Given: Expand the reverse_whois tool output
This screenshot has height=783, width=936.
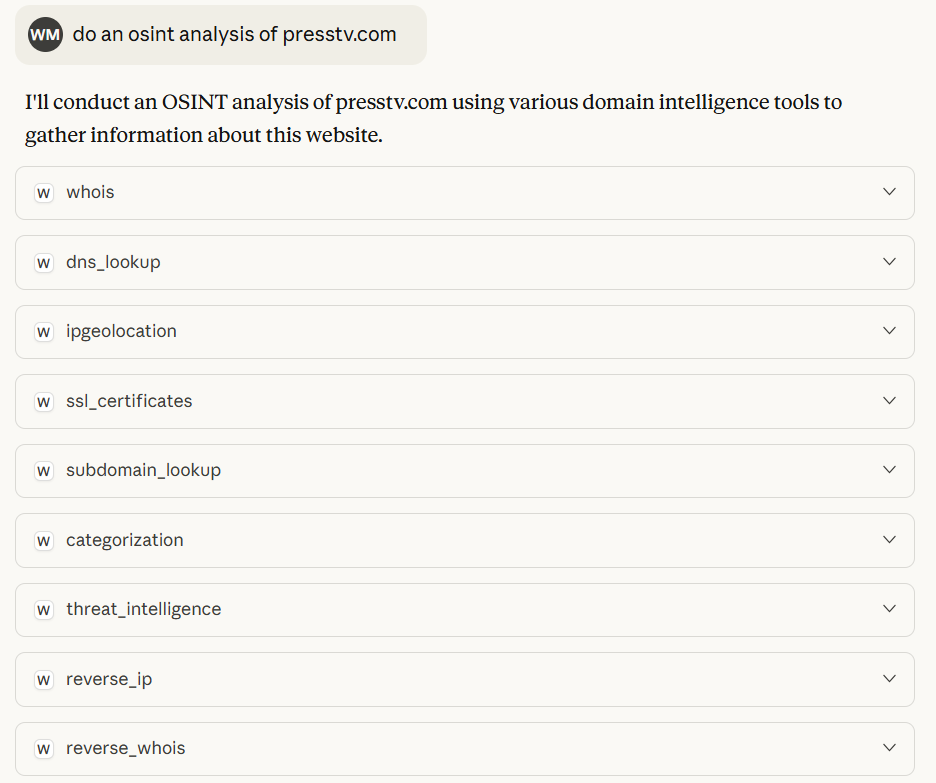Looking at the screenshot, I should pyautogui.click(x=889, y=748).
